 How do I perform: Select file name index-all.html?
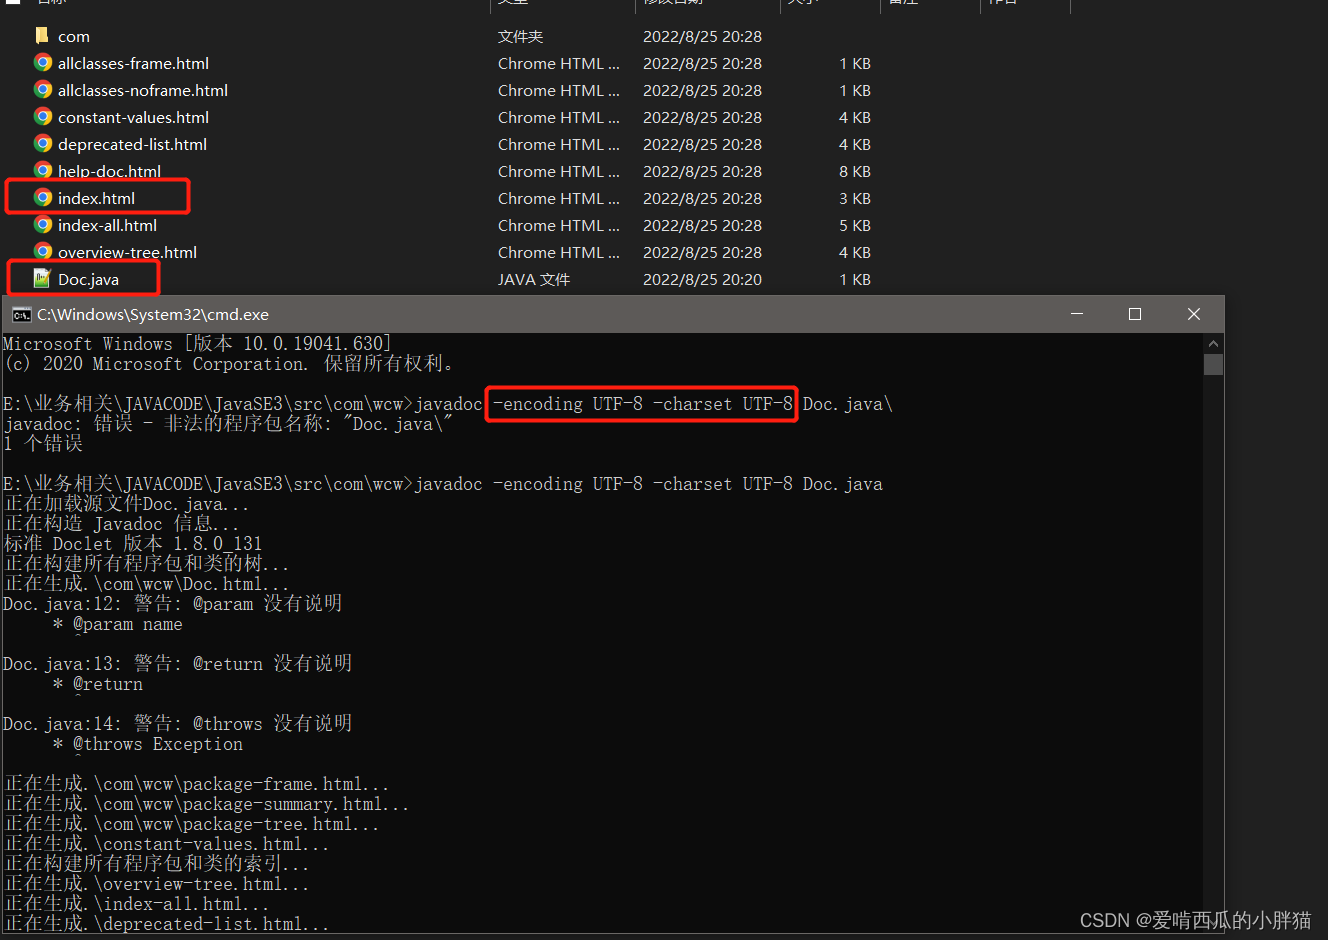click(x=107, y=225)
